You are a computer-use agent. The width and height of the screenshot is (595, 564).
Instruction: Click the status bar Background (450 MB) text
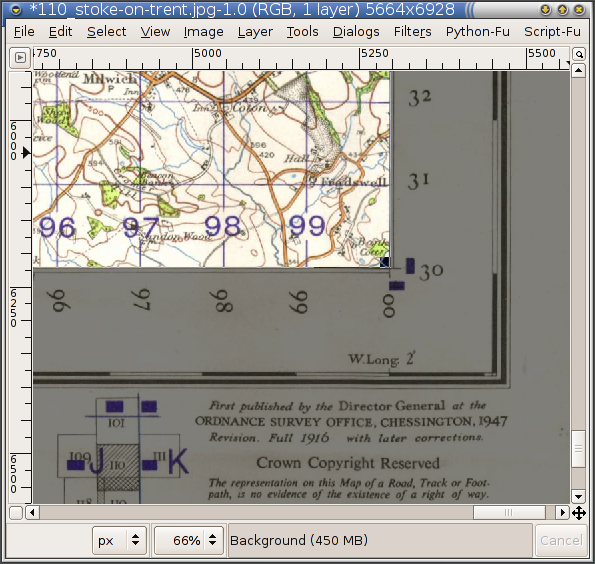tap(299, 540)
